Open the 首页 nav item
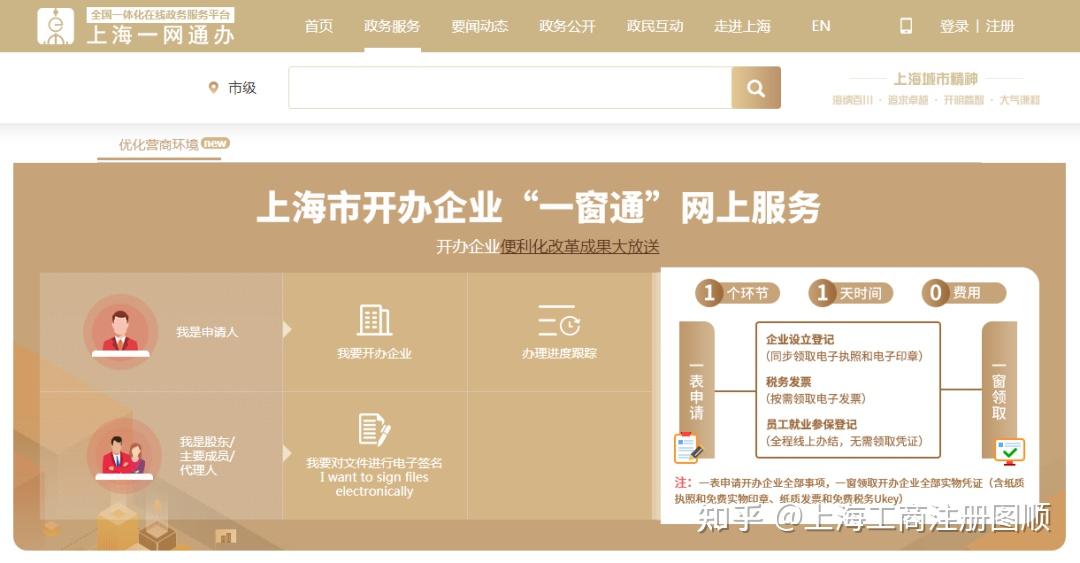This screenshot has width=1080, height=563. tap(319, 26)
